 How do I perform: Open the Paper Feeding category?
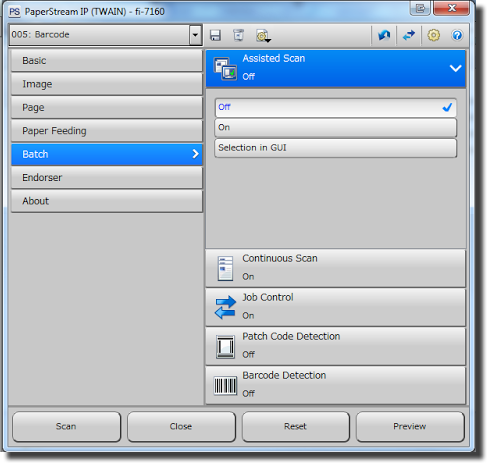pyautogui.click(x=107, y=131)
